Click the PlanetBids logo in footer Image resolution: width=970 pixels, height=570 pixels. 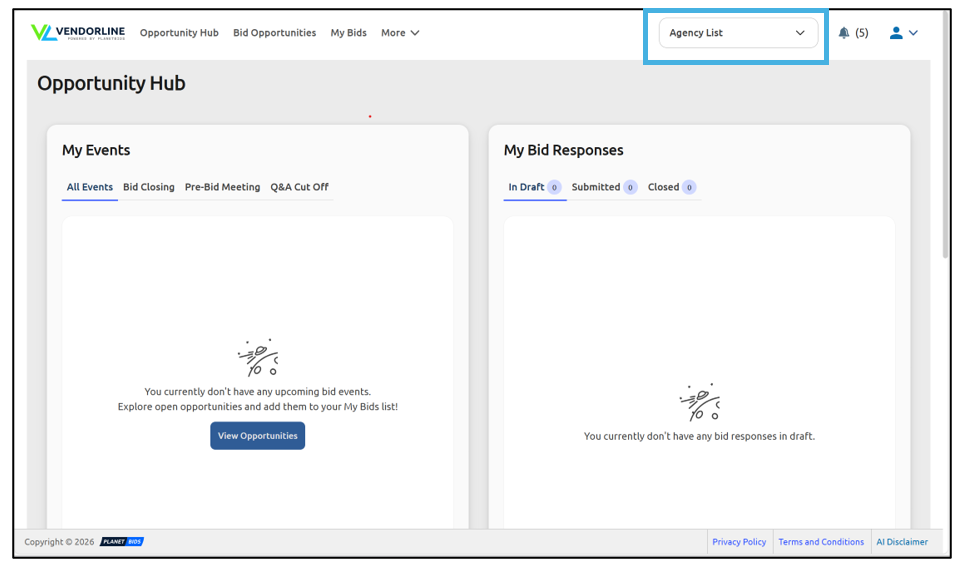tap(122, 542)
